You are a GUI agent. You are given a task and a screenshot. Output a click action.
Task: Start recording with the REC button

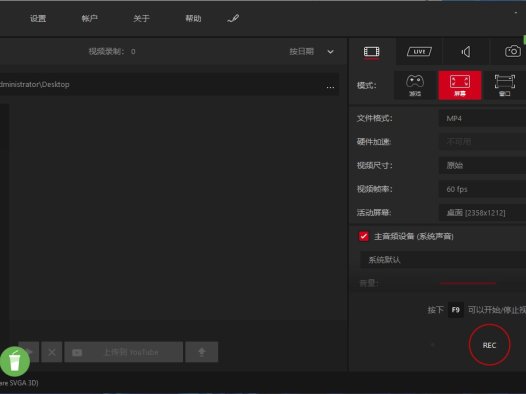(x=489, y=345)
